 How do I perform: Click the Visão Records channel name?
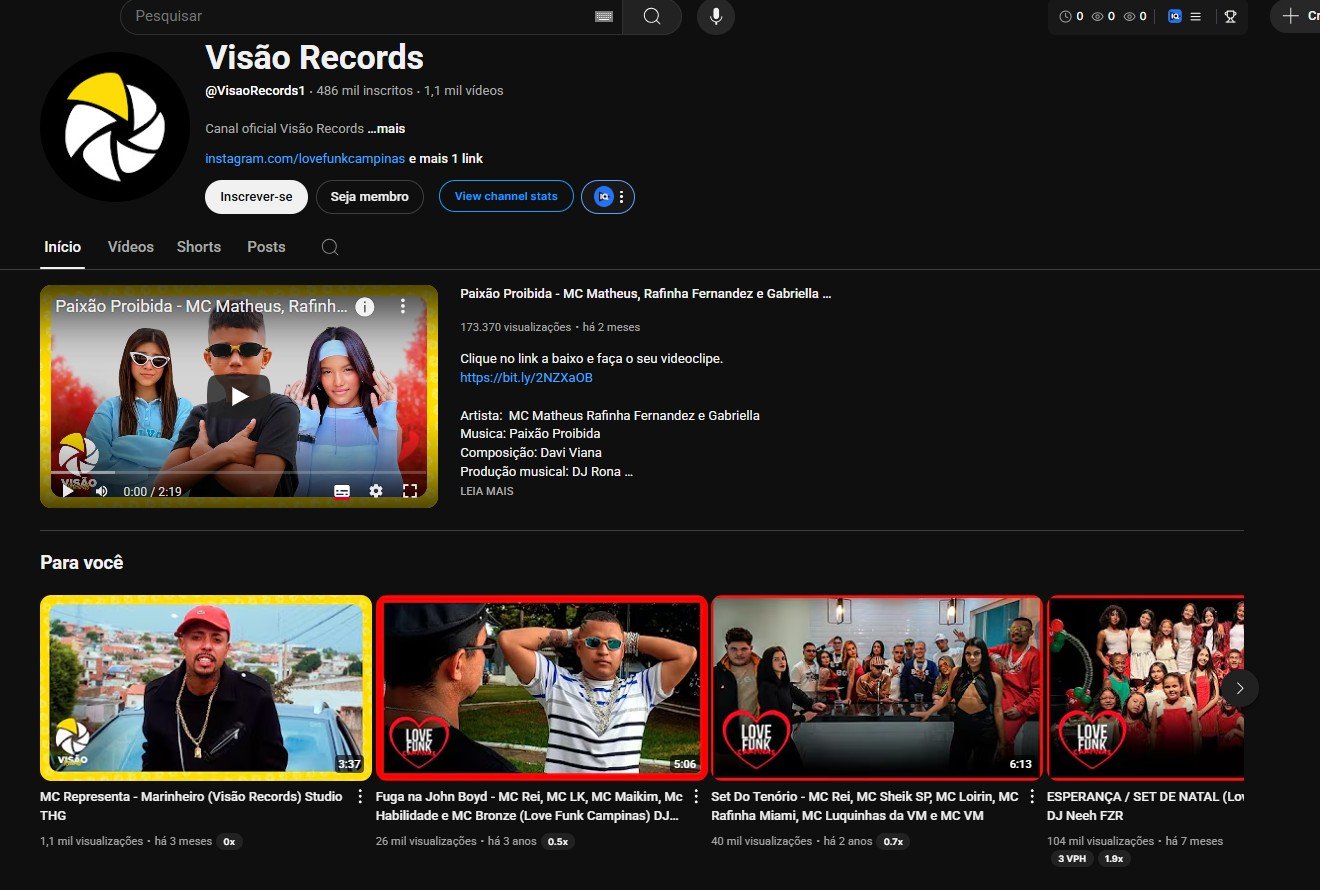(x=314, y=57)
